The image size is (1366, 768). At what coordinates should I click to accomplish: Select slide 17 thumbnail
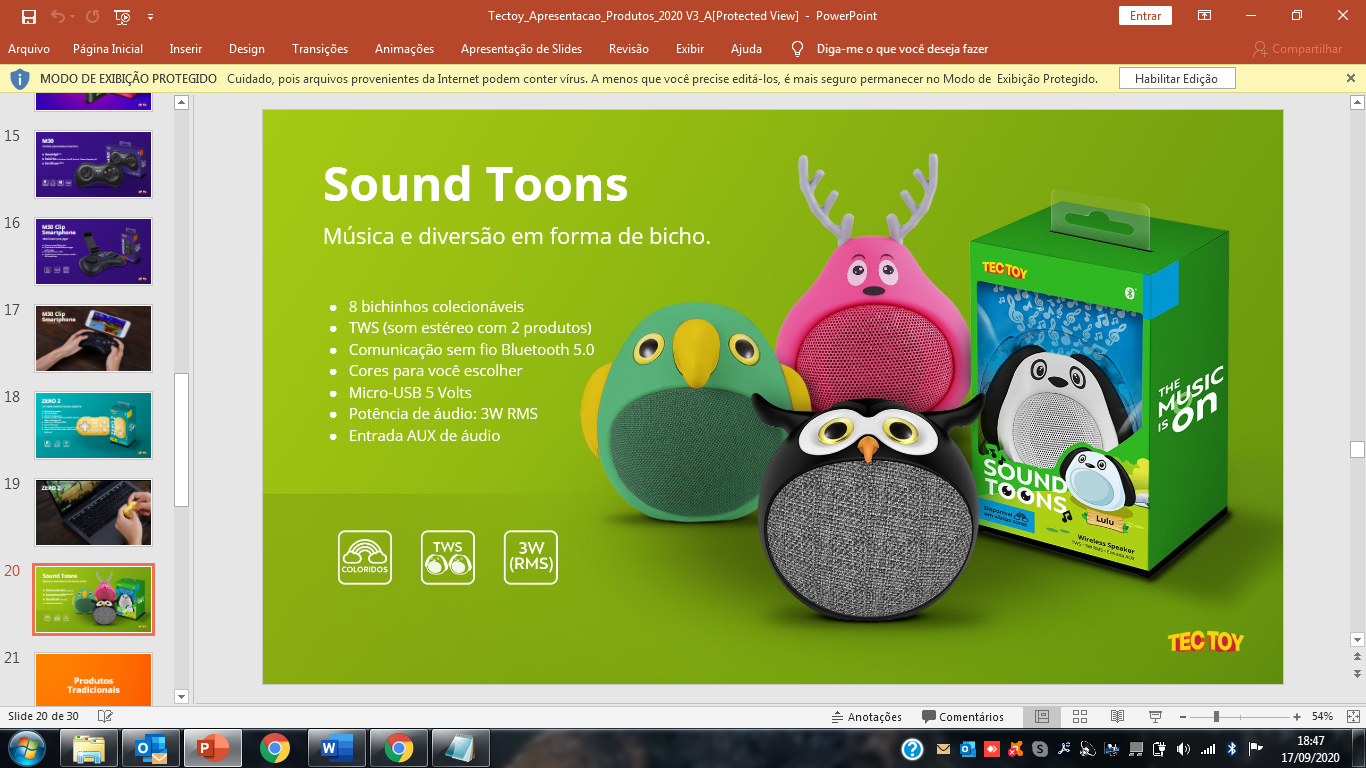93,338
